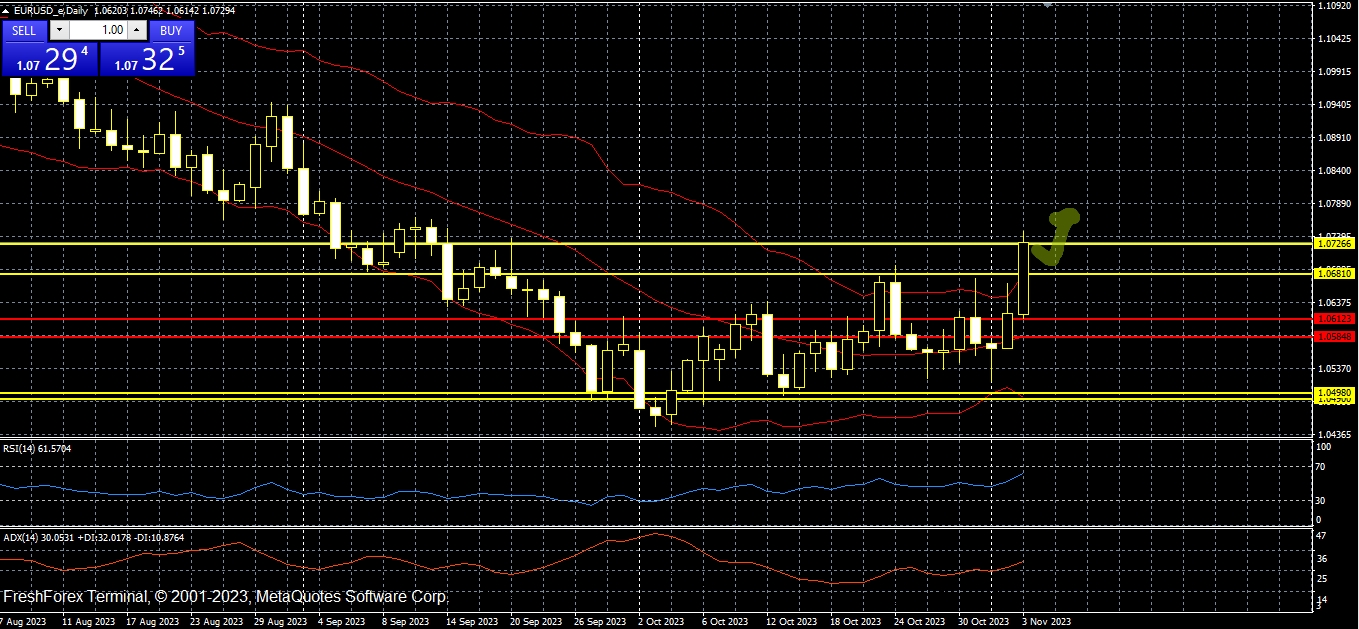The image size is (1359, 629).
Task: Click the buy price 1.07 32 tile
Action: click(x=148, y=59)
